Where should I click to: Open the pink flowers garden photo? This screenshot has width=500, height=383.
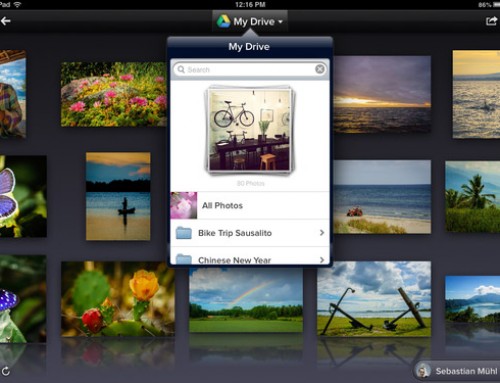coord(114,94)
